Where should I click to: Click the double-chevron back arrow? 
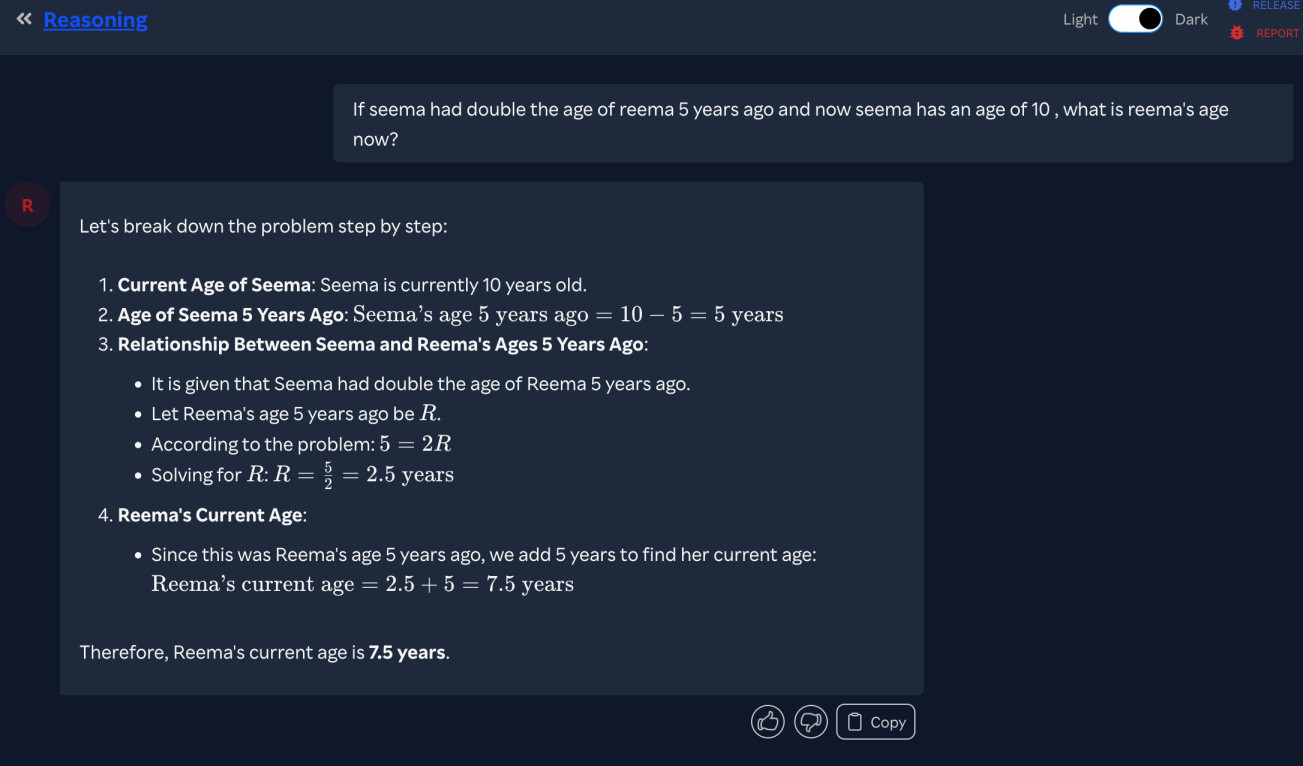point(24,18)
